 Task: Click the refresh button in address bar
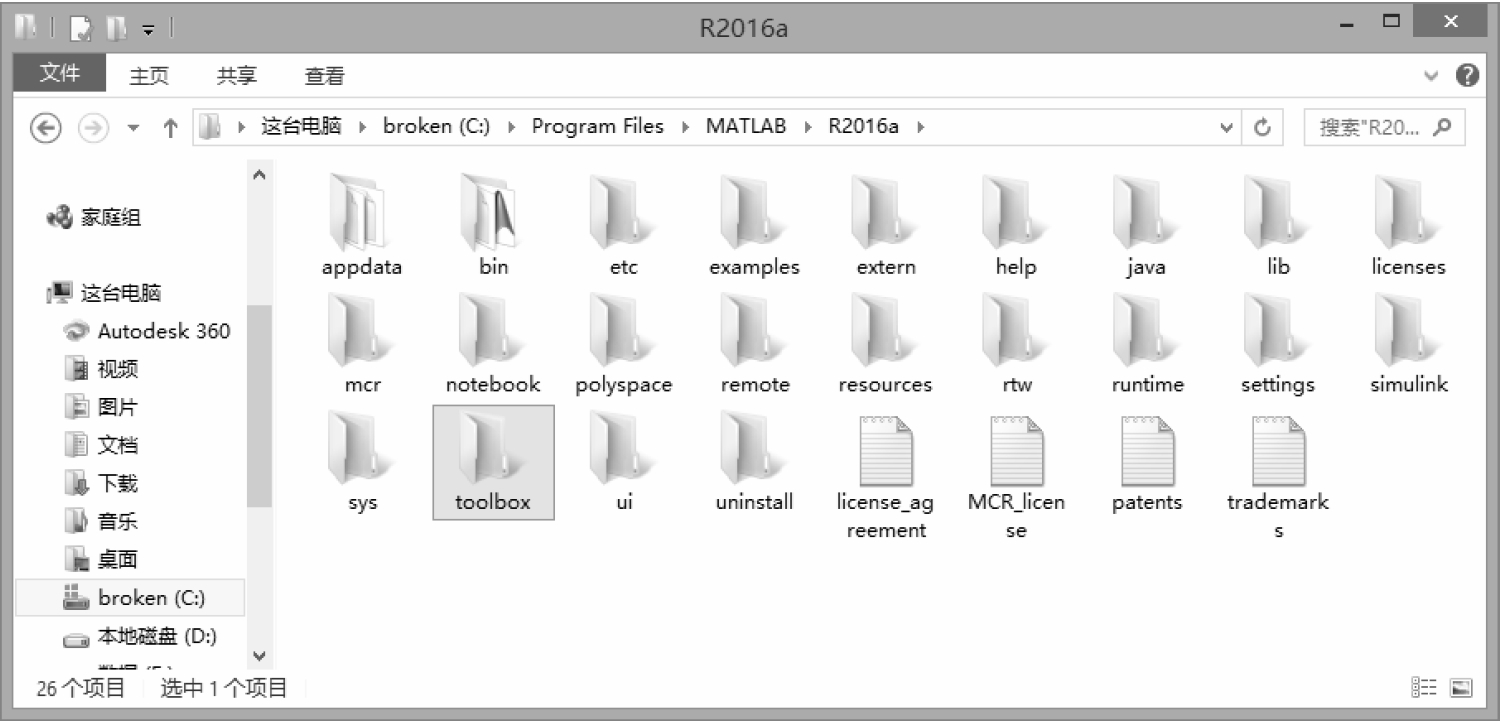coord(1262,127)
